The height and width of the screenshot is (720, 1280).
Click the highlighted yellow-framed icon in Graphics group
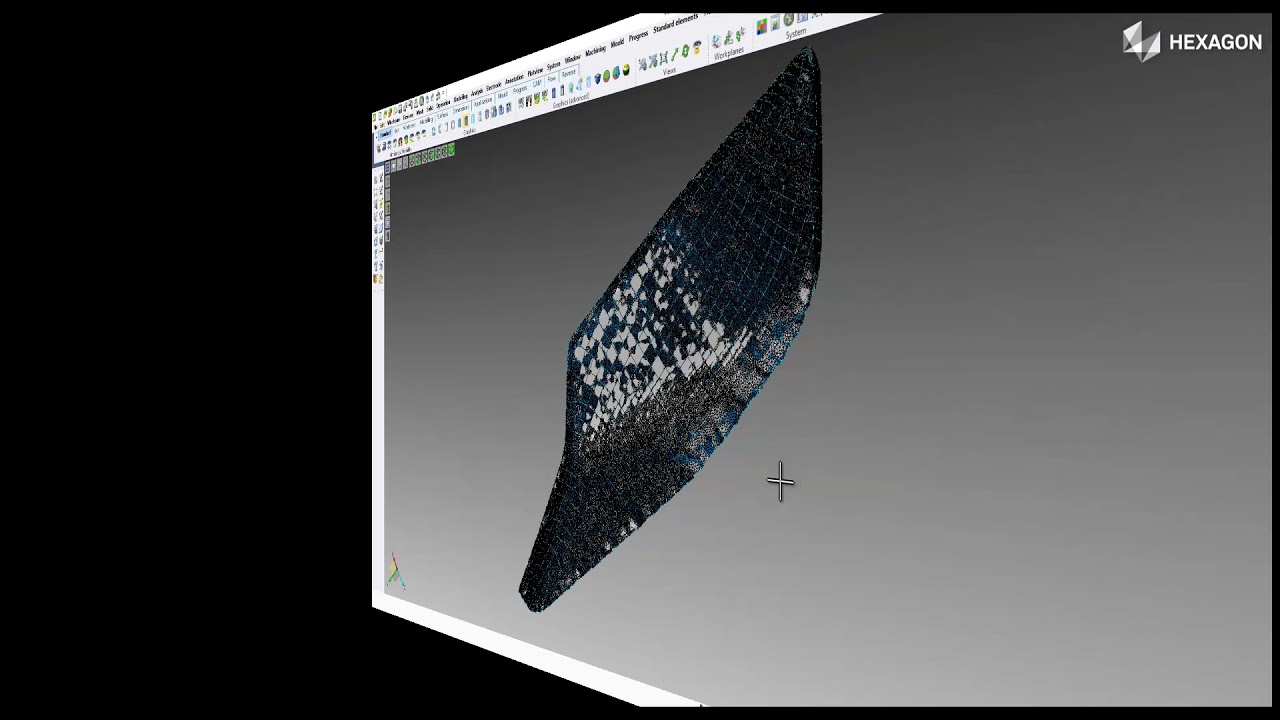point(466,121)
